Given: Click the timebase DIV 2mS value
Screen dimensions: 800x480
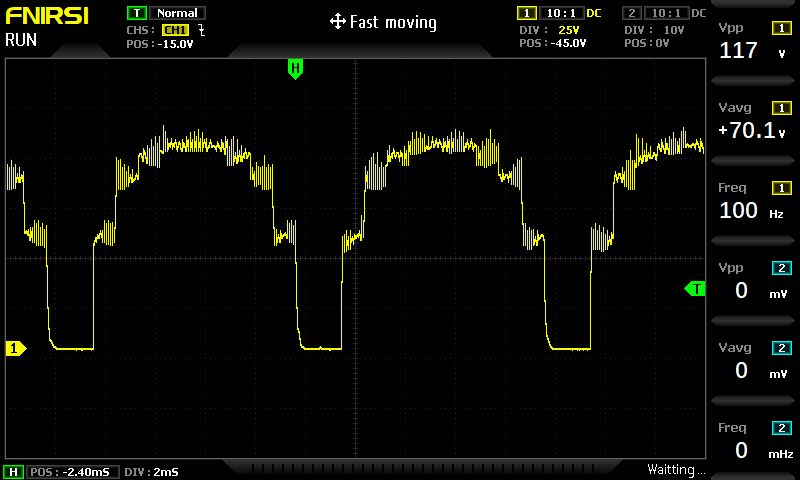Looking at the screenshot, I should [166, 472].
